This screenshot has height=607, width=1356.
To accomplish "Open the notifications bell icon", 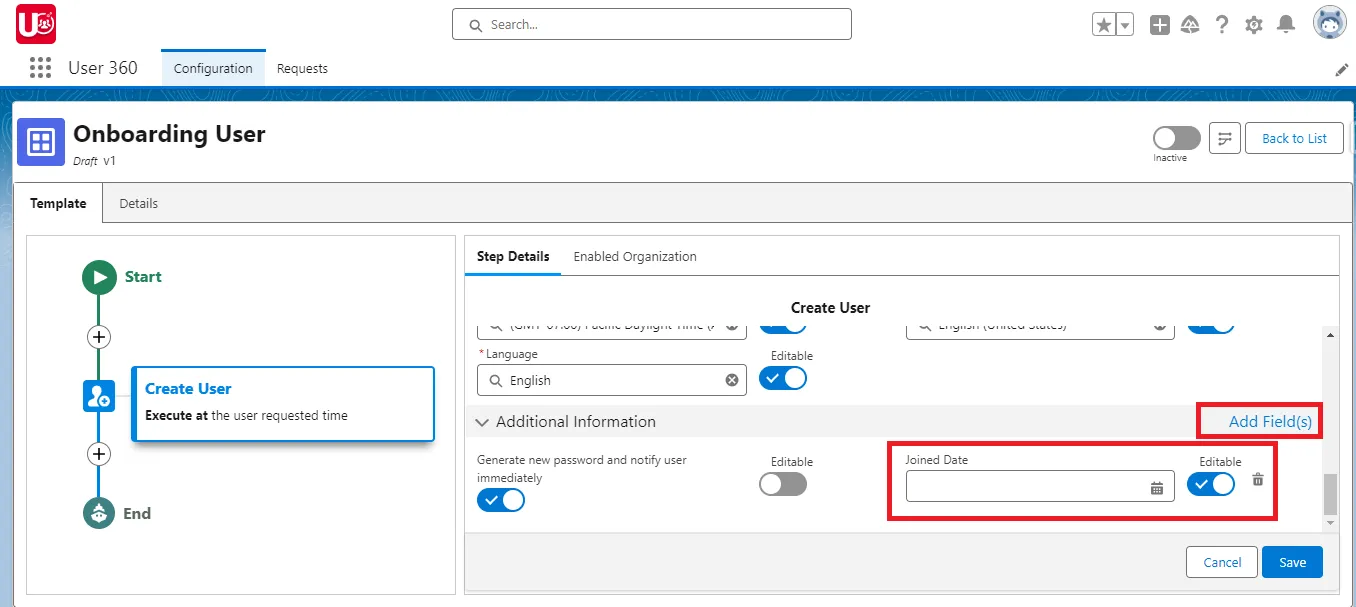I will (x=1285, y=23).
